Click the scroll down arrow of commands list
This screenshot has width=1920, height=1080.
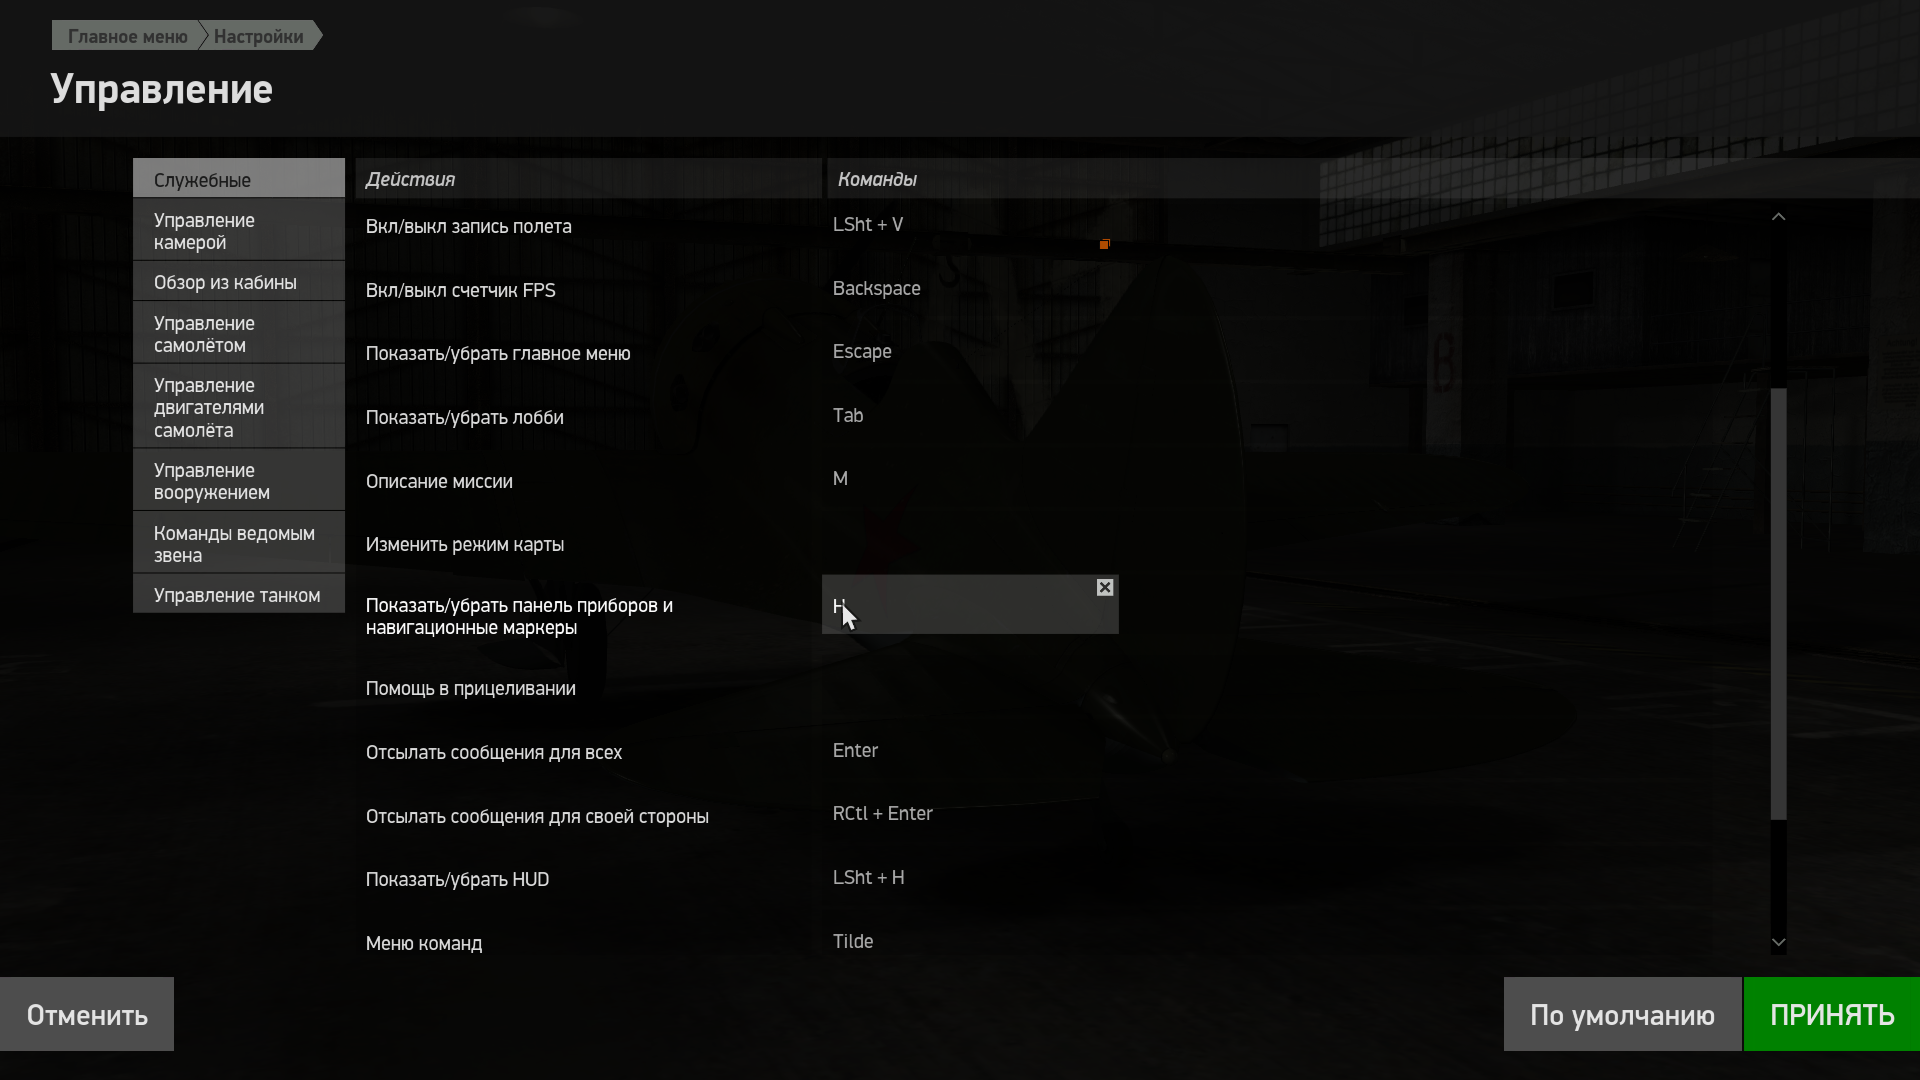pyautogui.click(x=1778, y=942)
